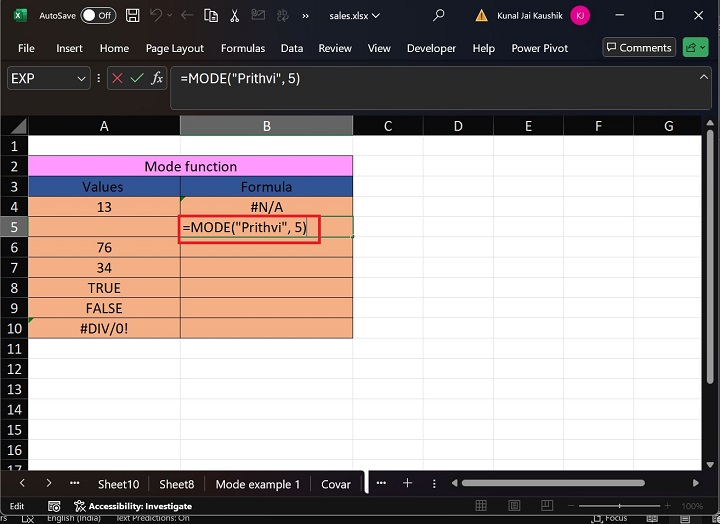Toggle the AutoSave switch
720x524 pixels.
coord(98,16)
